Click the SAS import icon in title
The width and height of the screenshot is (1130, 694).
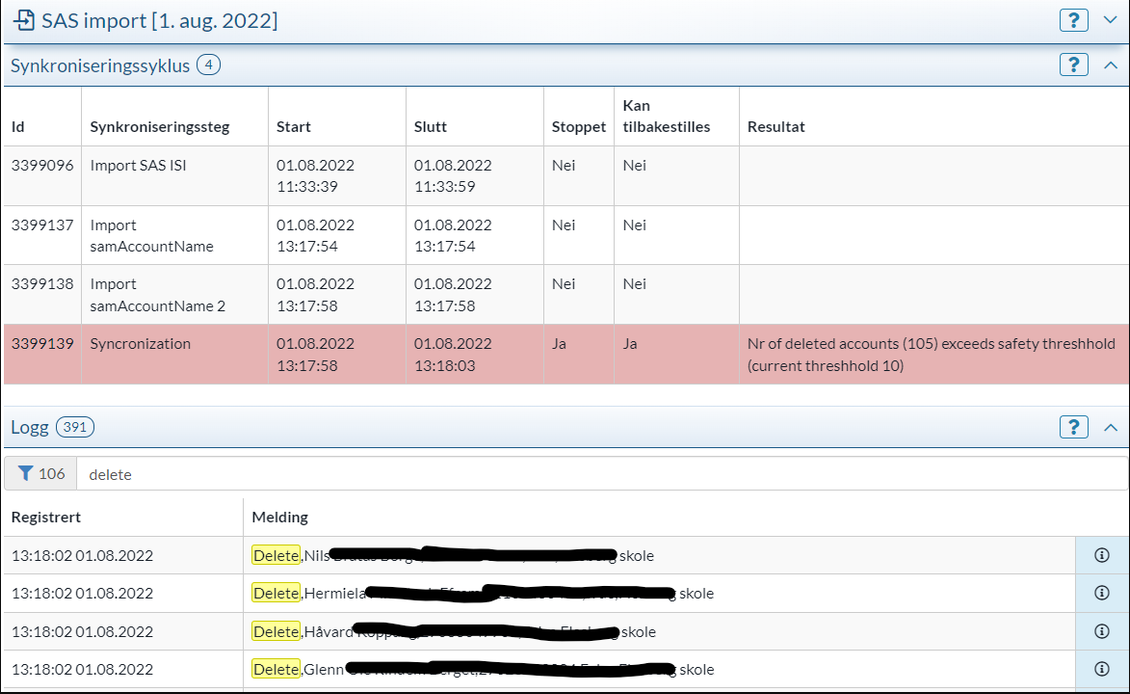22,20
